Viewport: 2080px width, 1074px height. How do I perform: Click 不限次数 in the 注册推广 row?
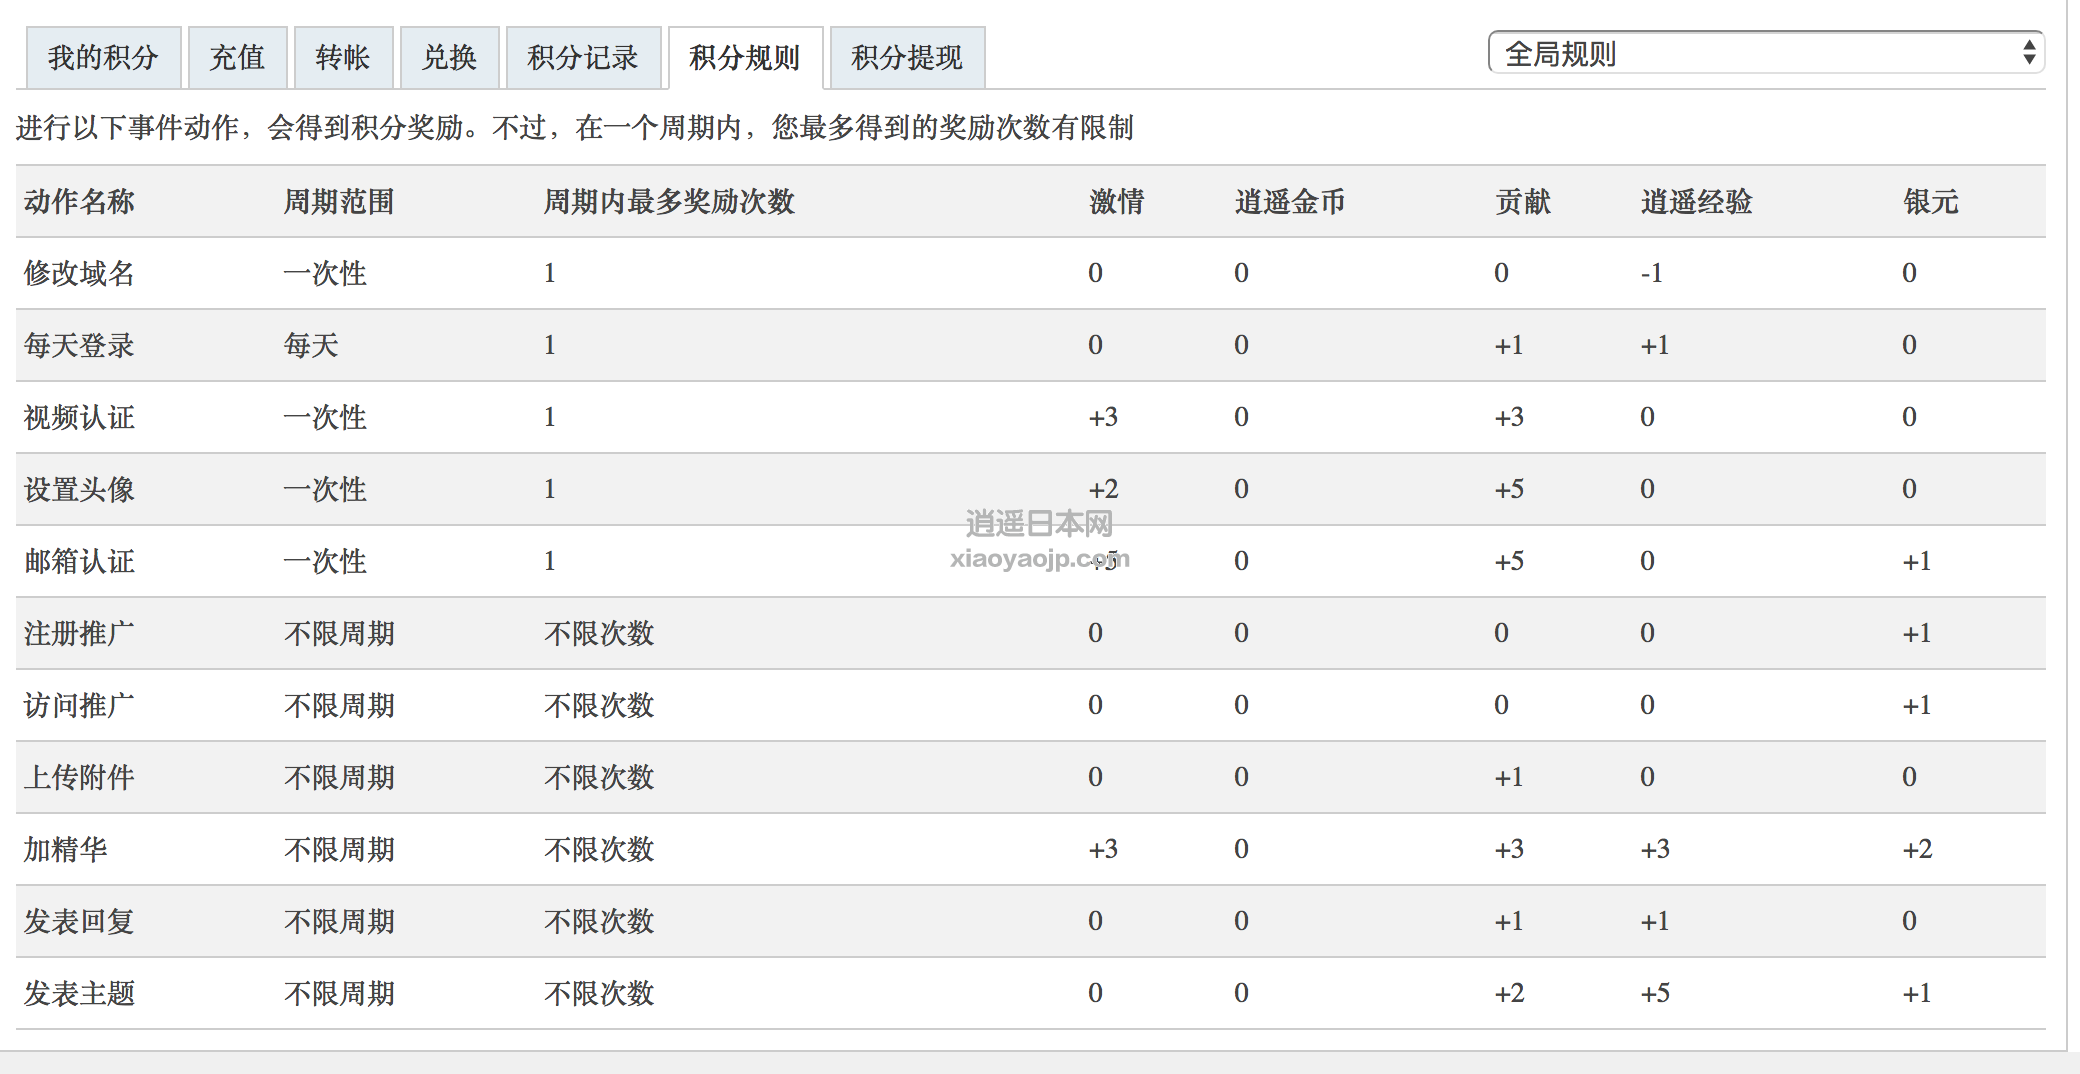pos(599,633)
